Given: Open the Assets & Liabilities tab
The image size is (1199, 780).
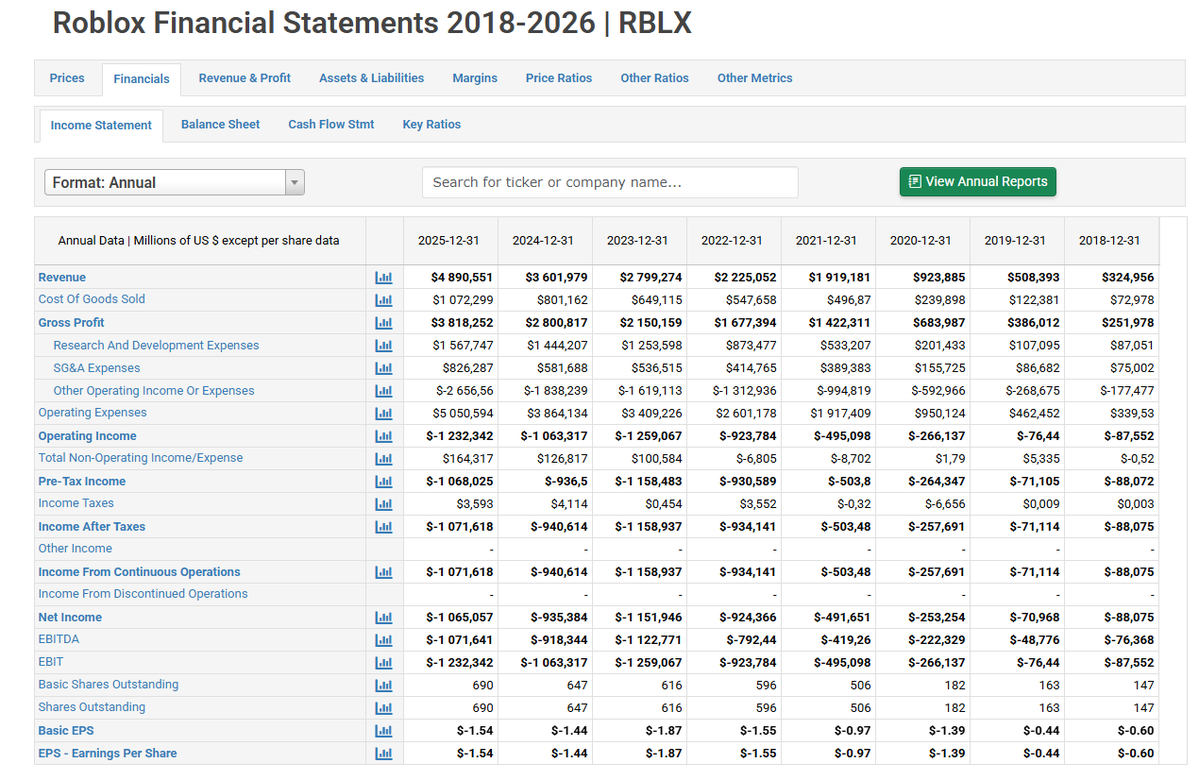Looking at the screenshot, I should (x=372, y=78).
